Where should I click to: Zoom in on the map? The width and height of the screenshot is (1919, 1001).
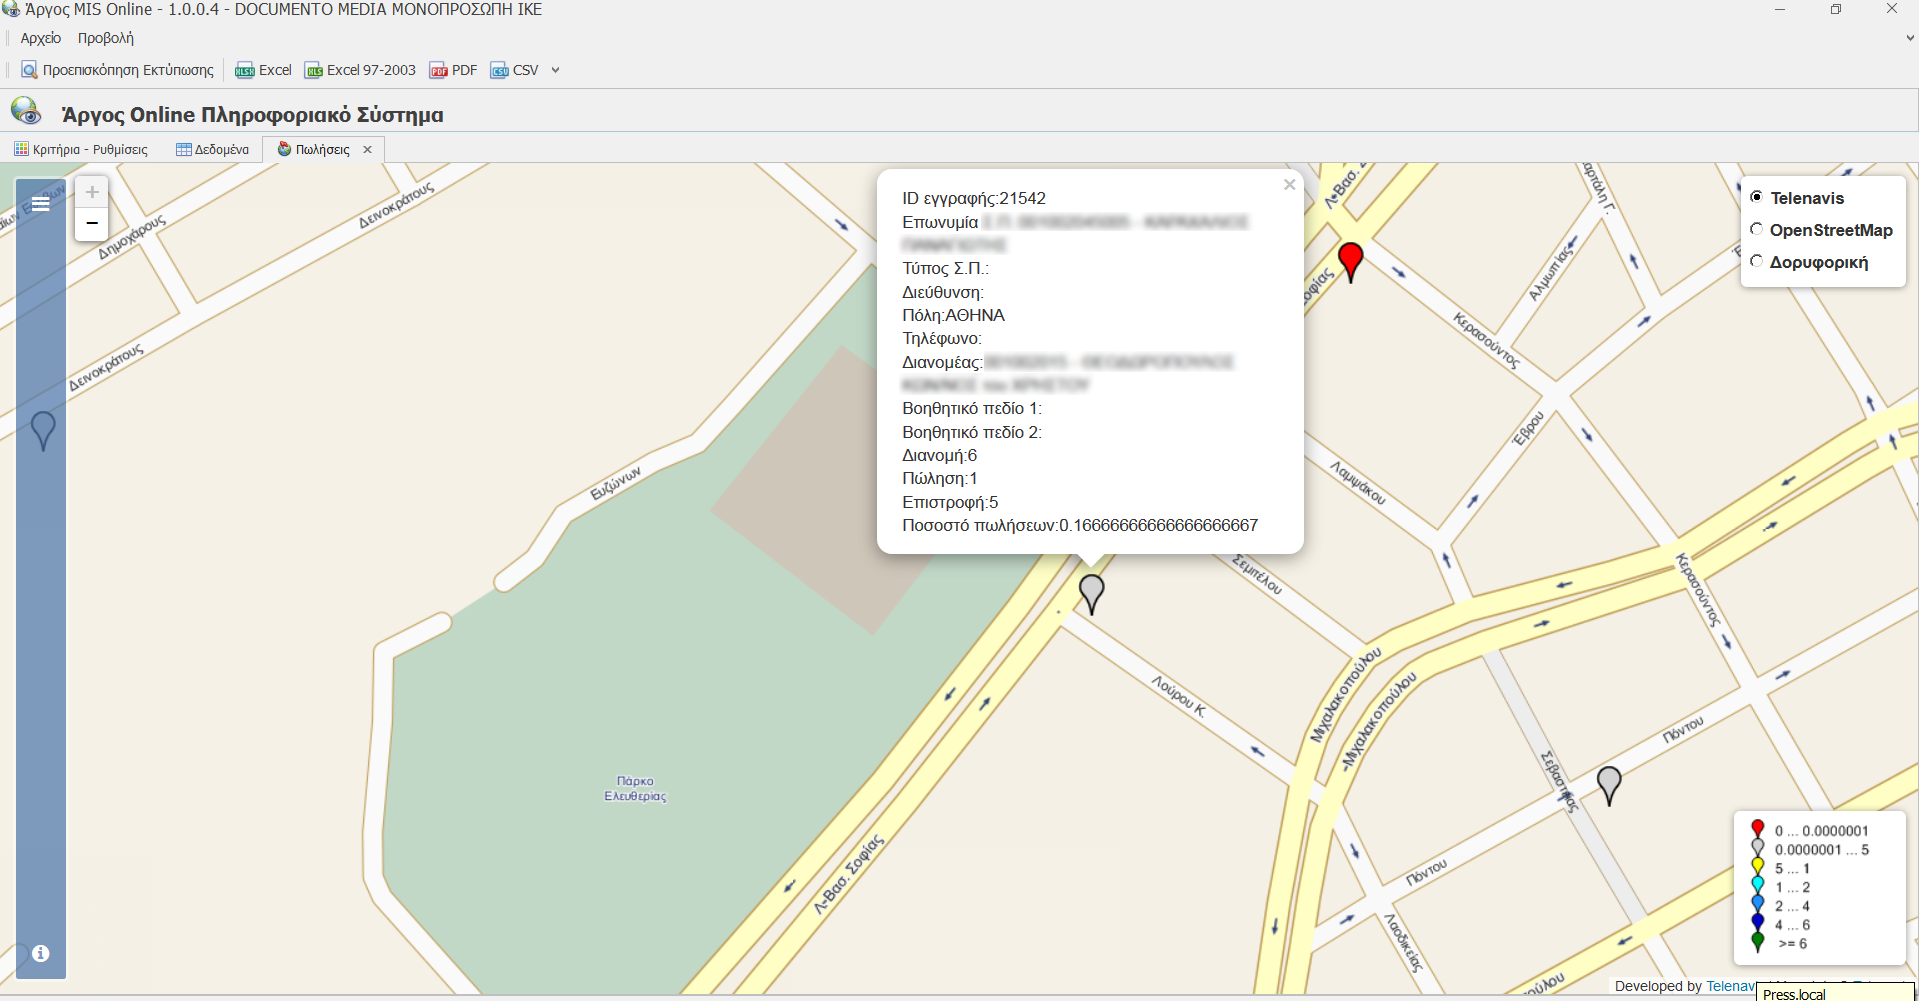(x=91, y=192)
